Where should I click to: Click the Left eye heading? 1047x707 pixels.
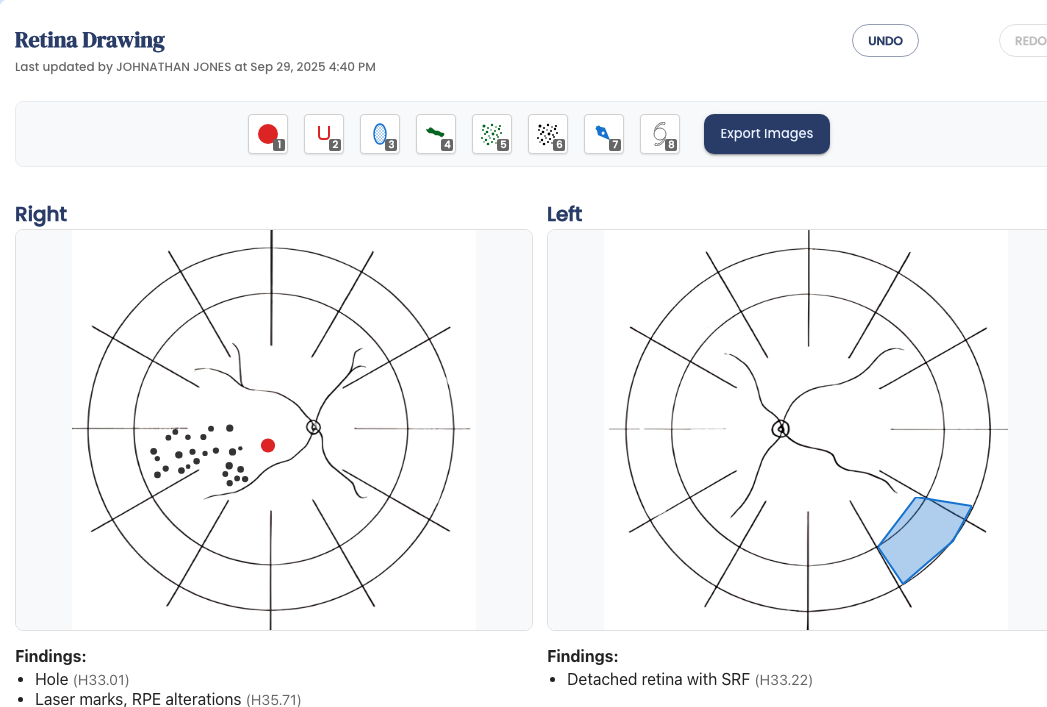click(564, 214)
